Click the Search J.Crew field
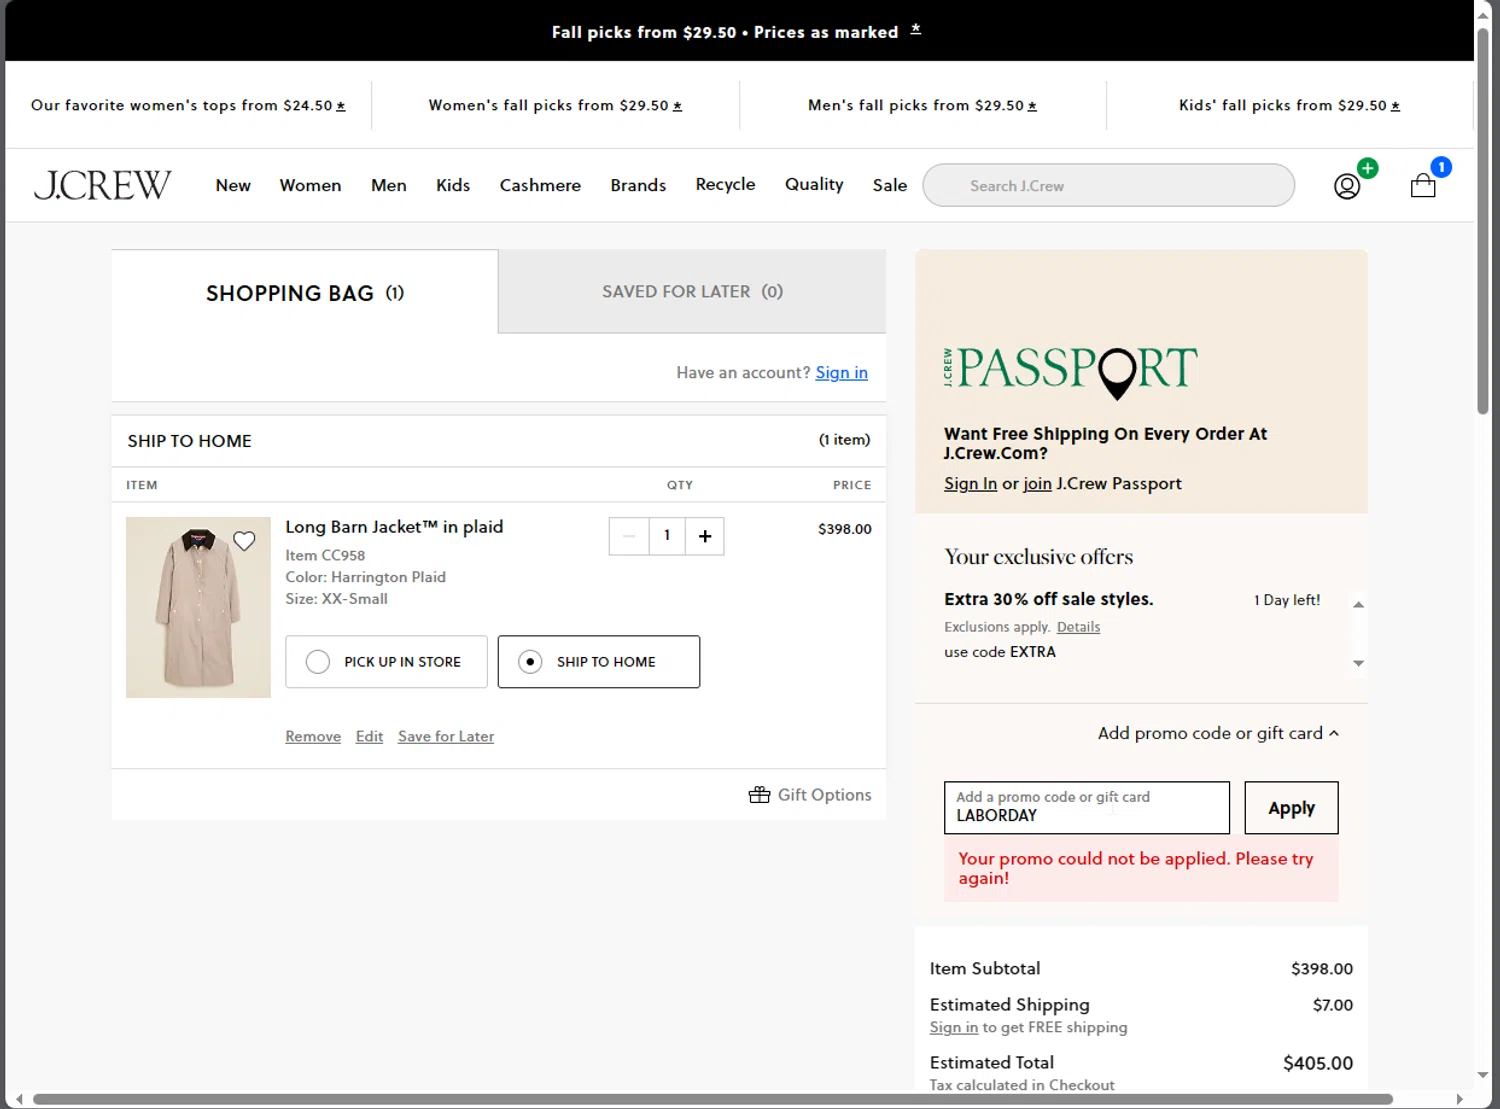The image size is (1500, 1109). click(1108, 185)
